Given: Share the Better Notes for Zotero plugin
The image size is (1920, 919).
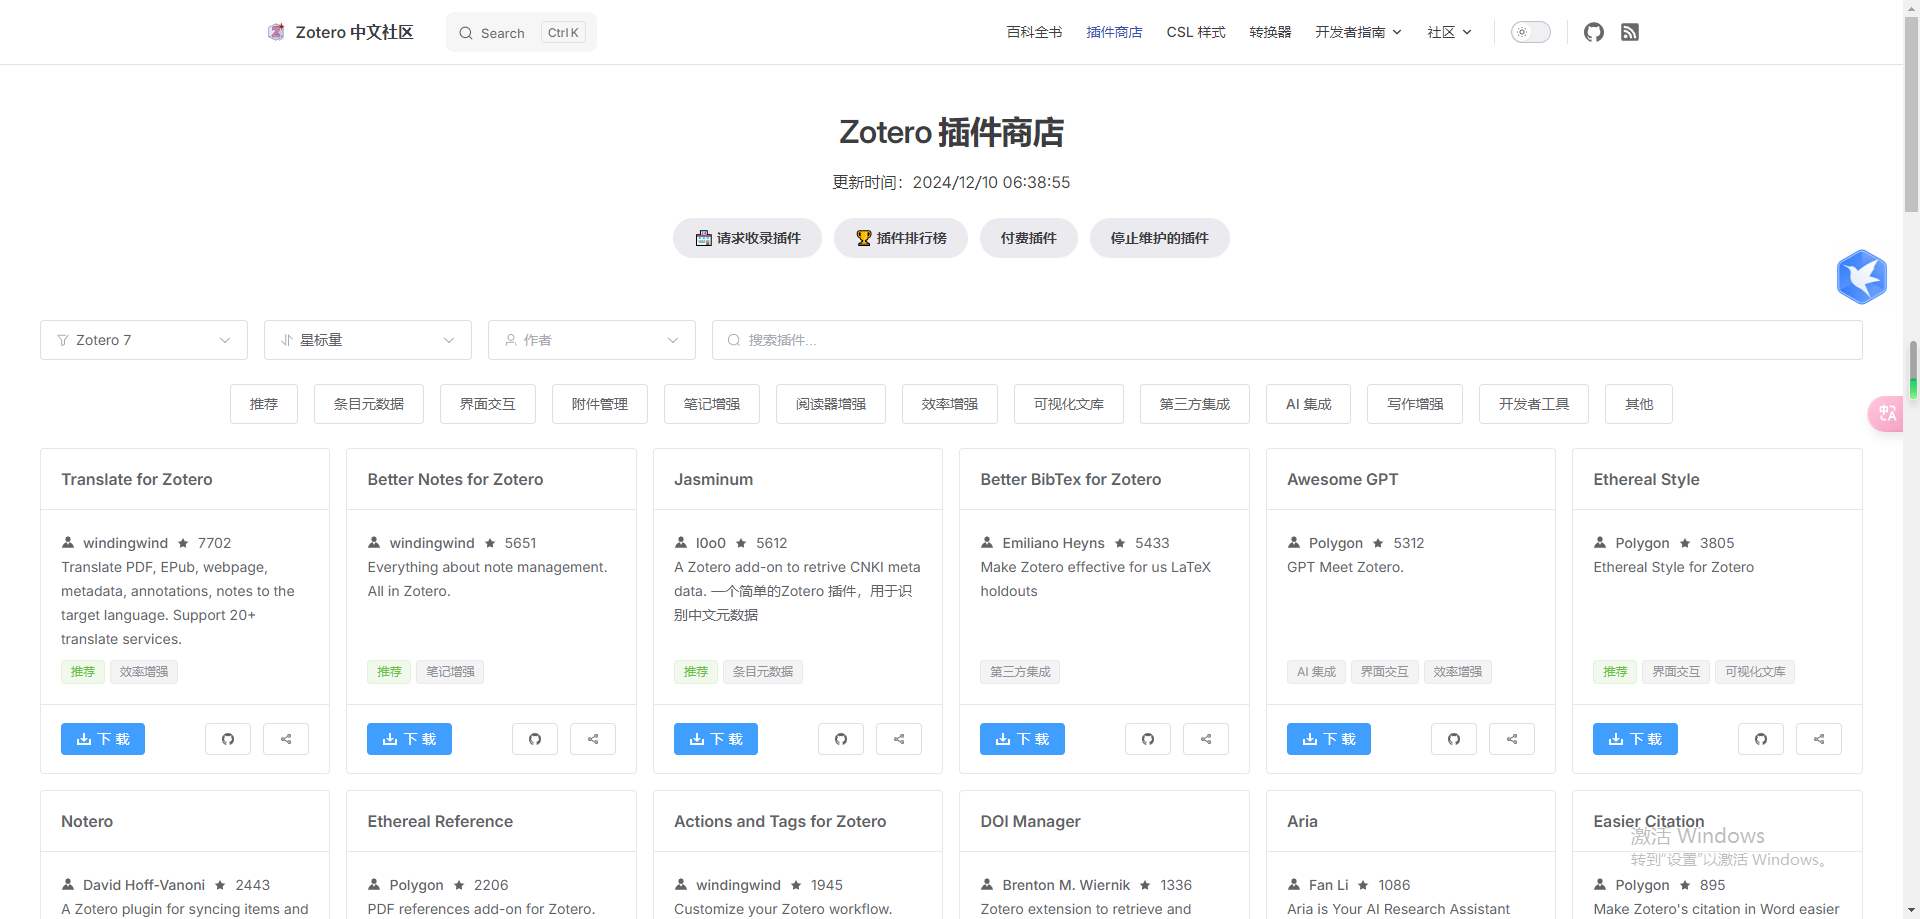Looking at the screenshot, I should (x=593, y=739).
